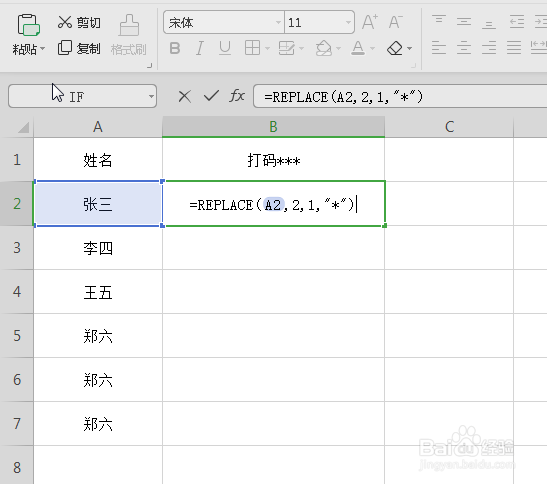Screen dimensions: 547x484
Task: Click empty cell C2
Action: tap(449, 204)
